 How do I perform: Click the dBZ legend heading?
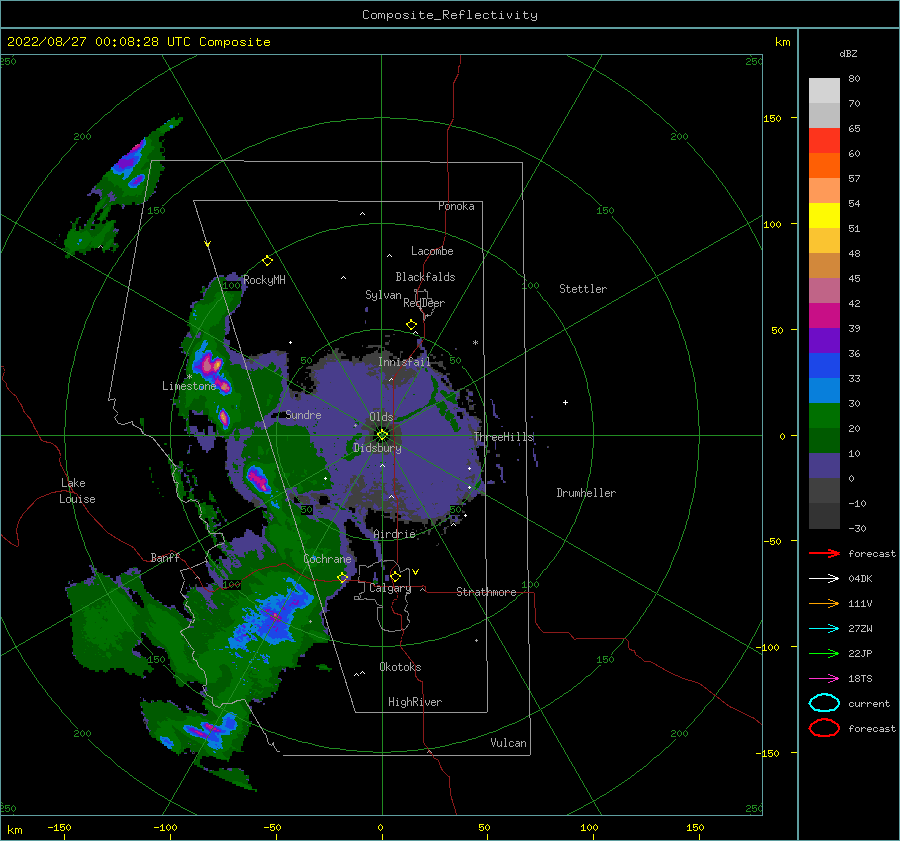pyautogui.click(x=848, y=53)
